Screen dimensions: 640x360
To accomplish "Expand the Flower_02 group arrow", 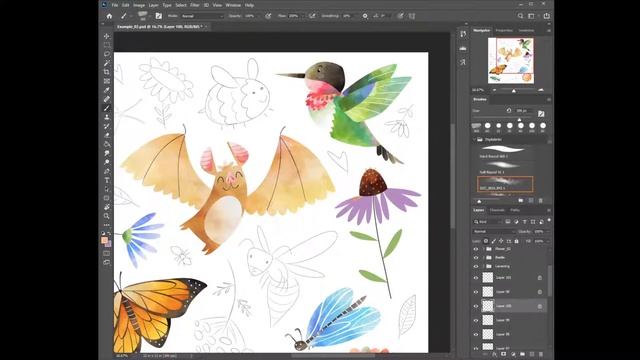I will (x=484, y=249).
